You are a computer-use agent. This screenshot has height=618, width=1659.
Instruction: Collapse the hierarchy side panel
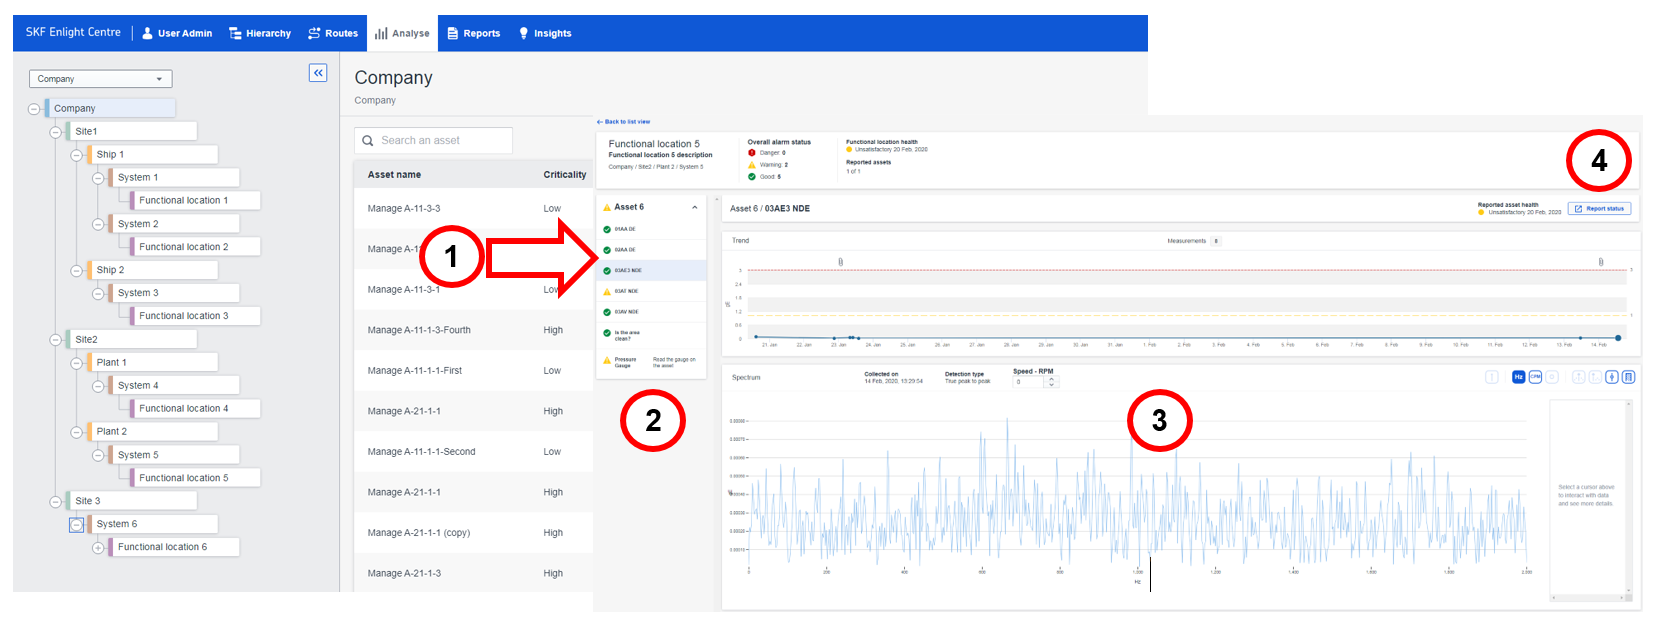pos(318,73)
